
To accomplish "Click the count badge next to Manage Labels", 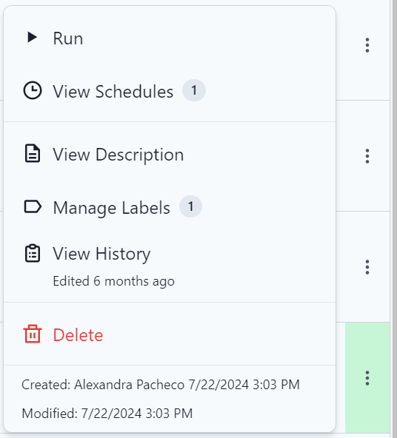I will (191, 206).
